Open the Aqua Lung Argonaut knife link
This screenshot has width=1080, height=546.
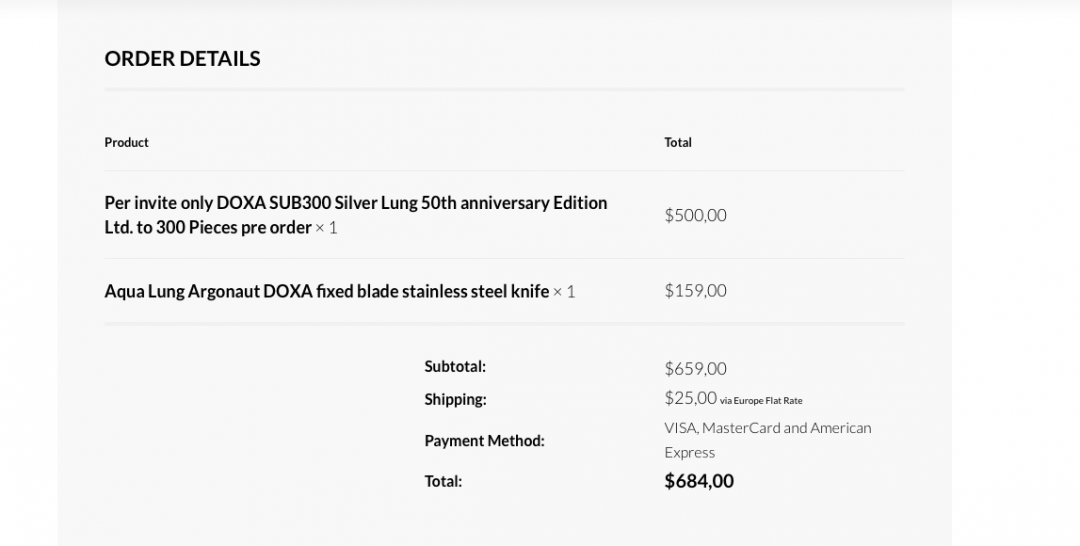tap(326, 291)
